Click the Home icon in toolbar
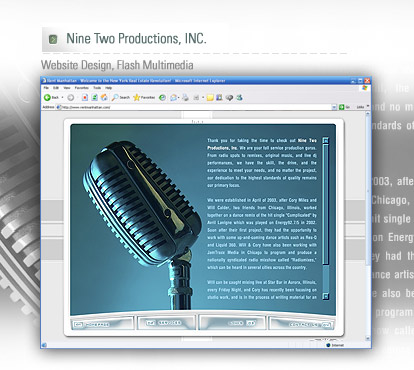Image resolution: width=414 pixels, height=370 pixels. (x=104, y=97)
